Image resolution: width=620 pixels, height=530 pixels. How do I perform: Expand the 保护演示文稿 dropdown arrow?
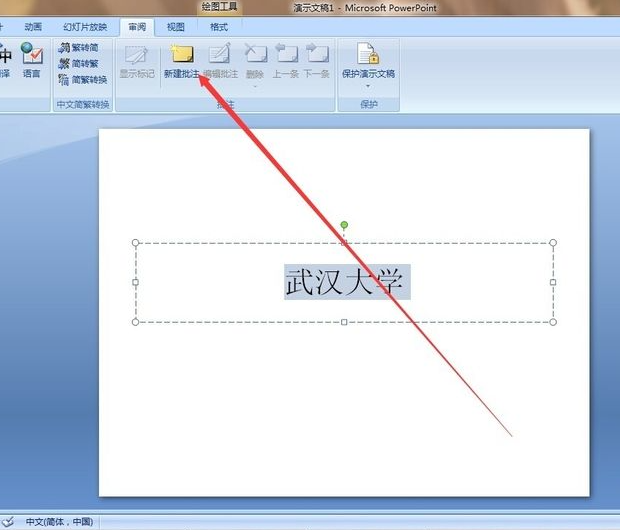point(368,85)
